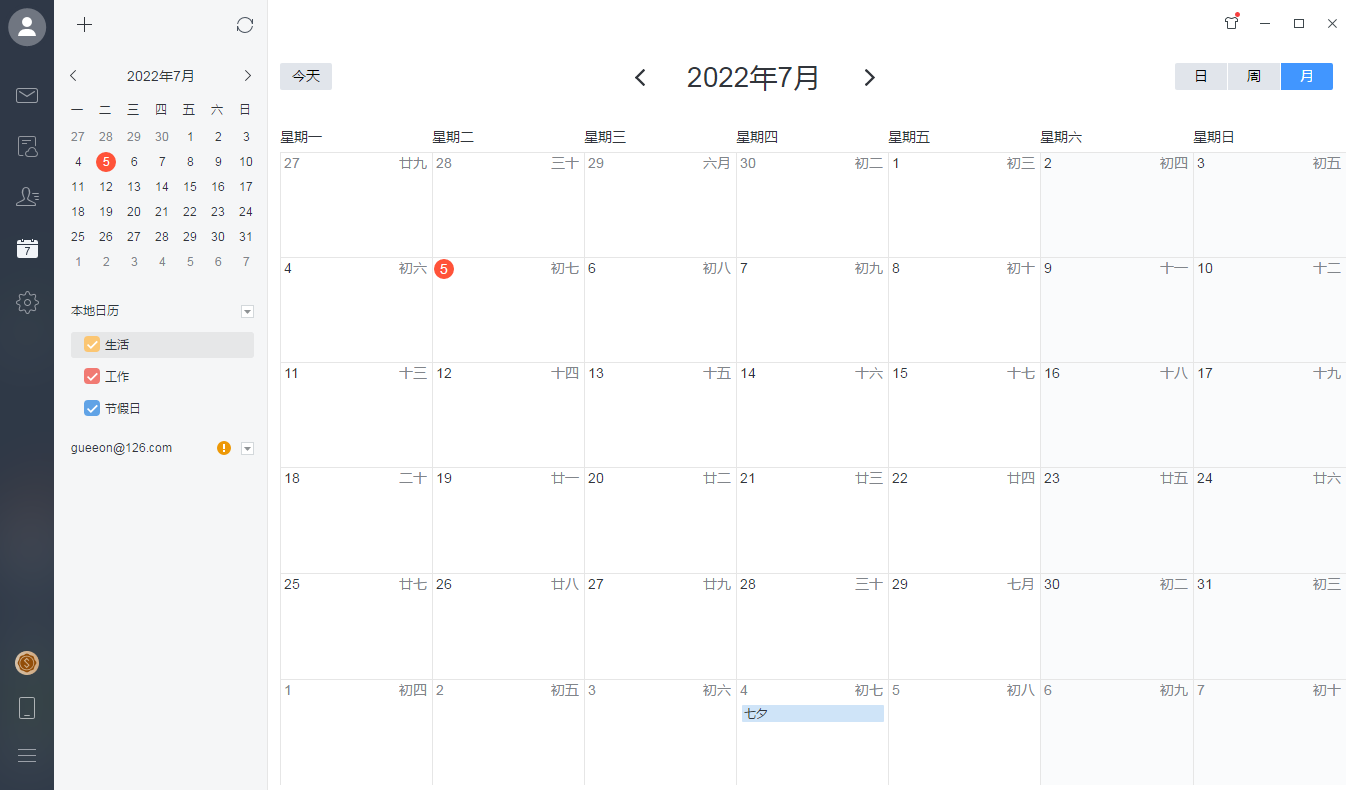Expand the gueeon@126.com account dropdown
Screen dimensions: 1350x790
pyautogui.click(x=247, y=449)
